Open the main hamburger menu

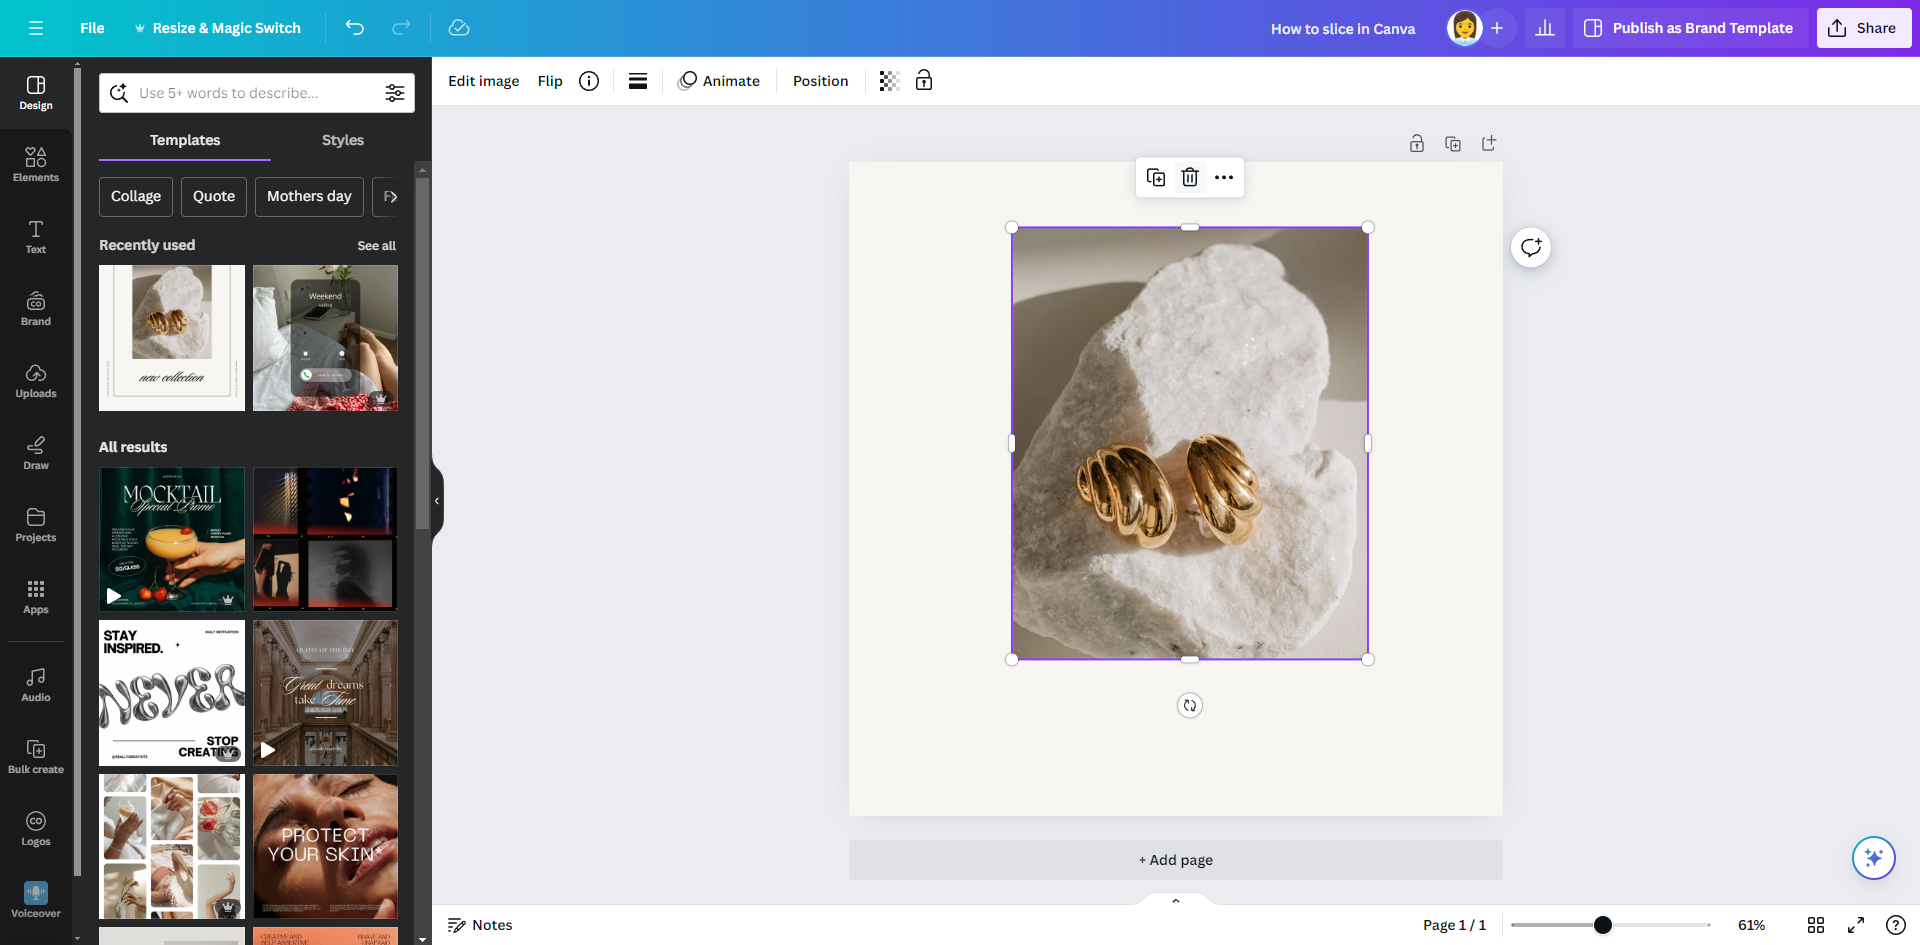pyautogui.click(x=36, y=28)
